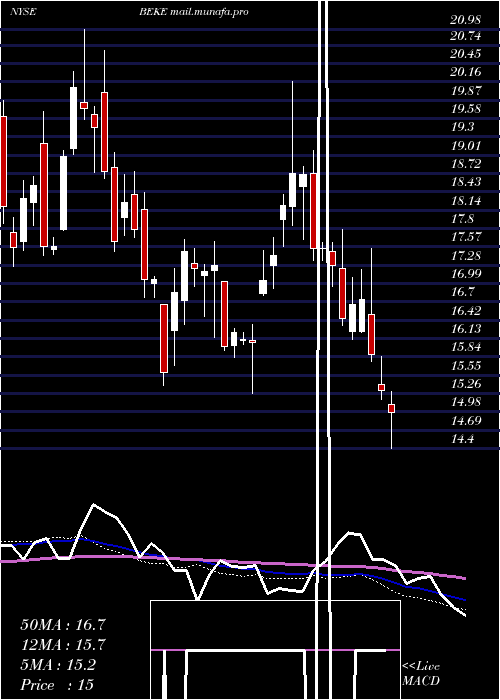Click the 50MA : 16.7 readout
Screen dimensions: 500x700
63,625
